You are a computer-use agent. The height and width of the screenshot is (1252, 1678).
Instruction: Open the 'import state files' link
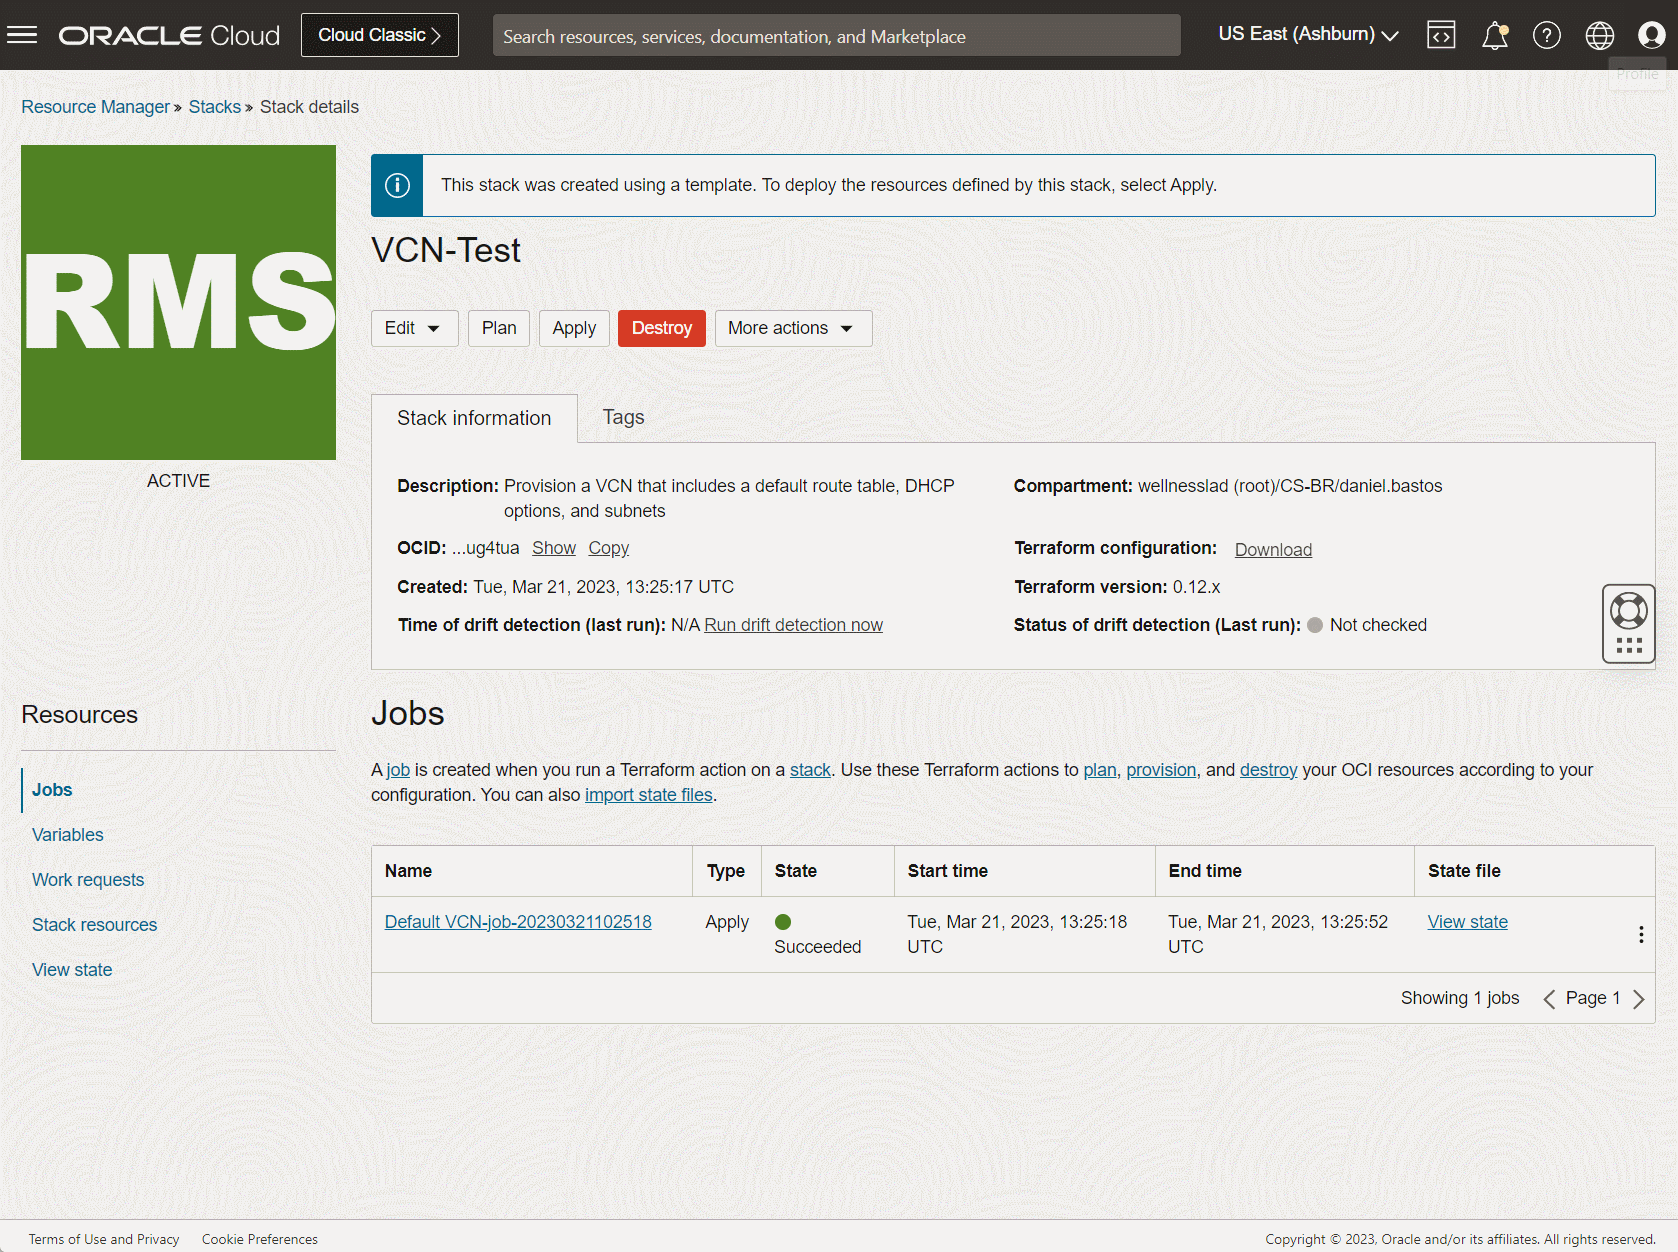(x=648, y=795)
